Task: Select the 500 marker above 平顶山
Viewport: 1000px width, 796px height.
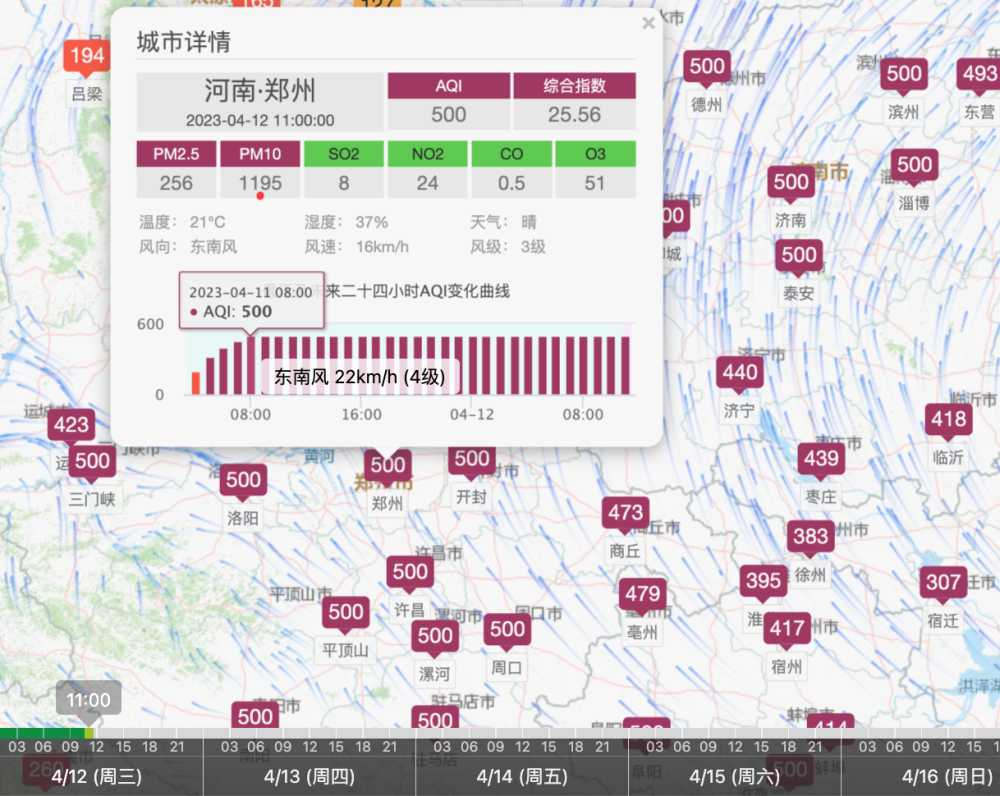Action: pos(346,612)
